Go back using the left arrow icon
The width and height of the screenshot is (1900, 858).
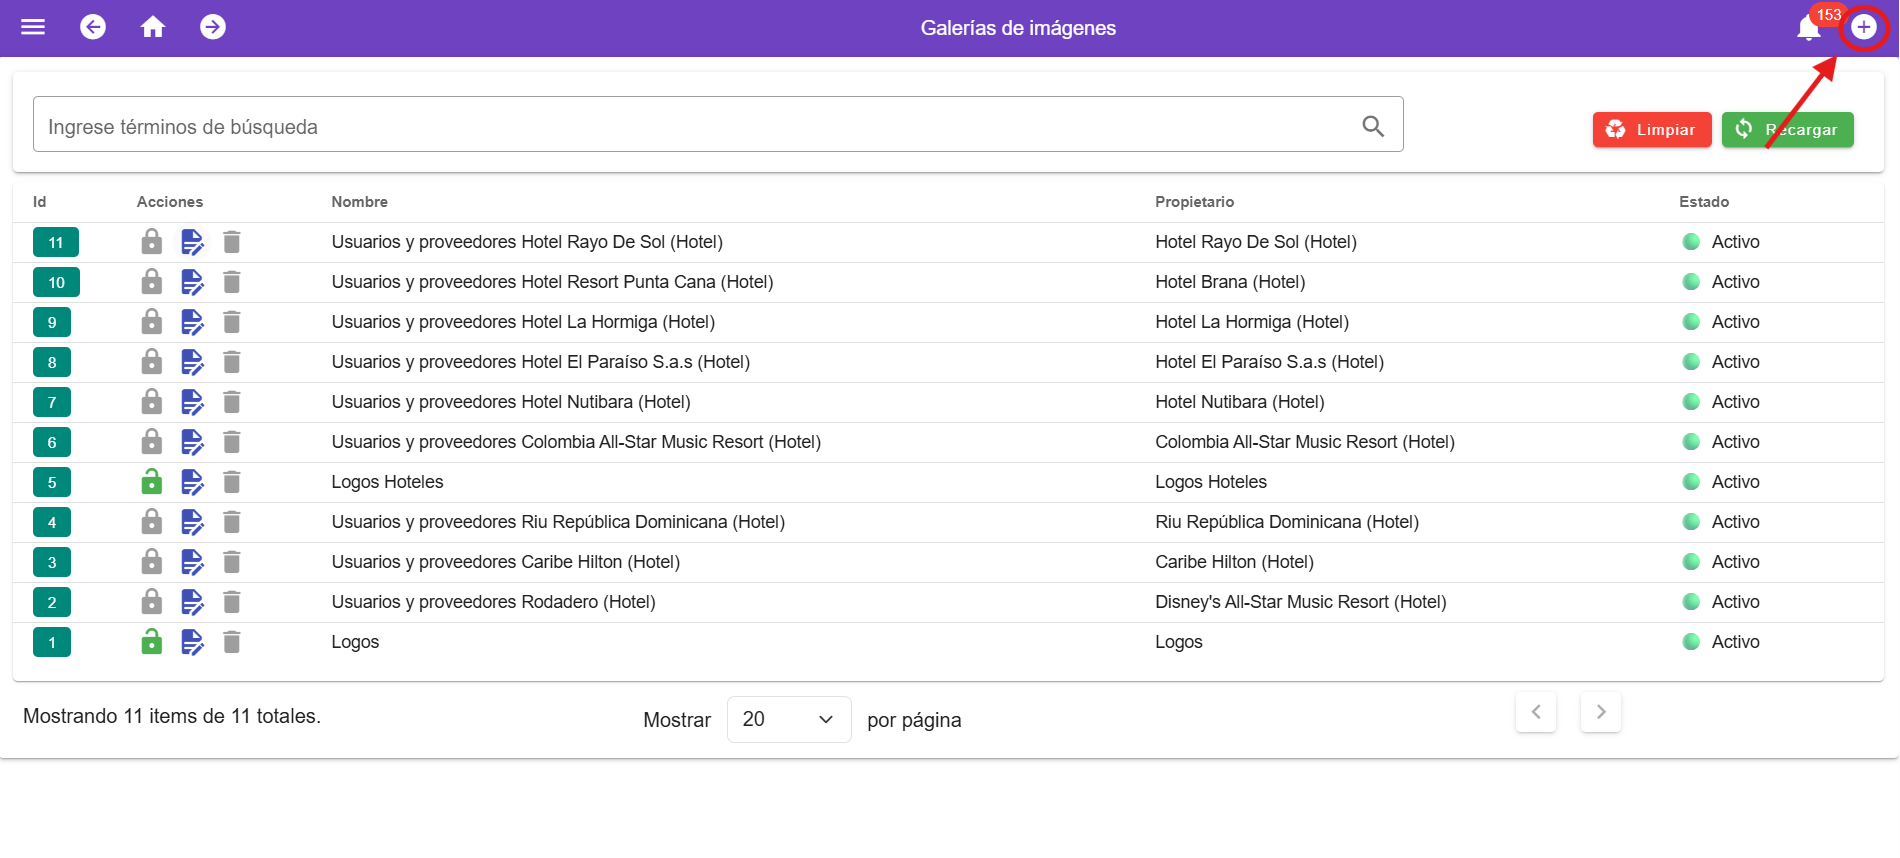[x=93, y=27]
